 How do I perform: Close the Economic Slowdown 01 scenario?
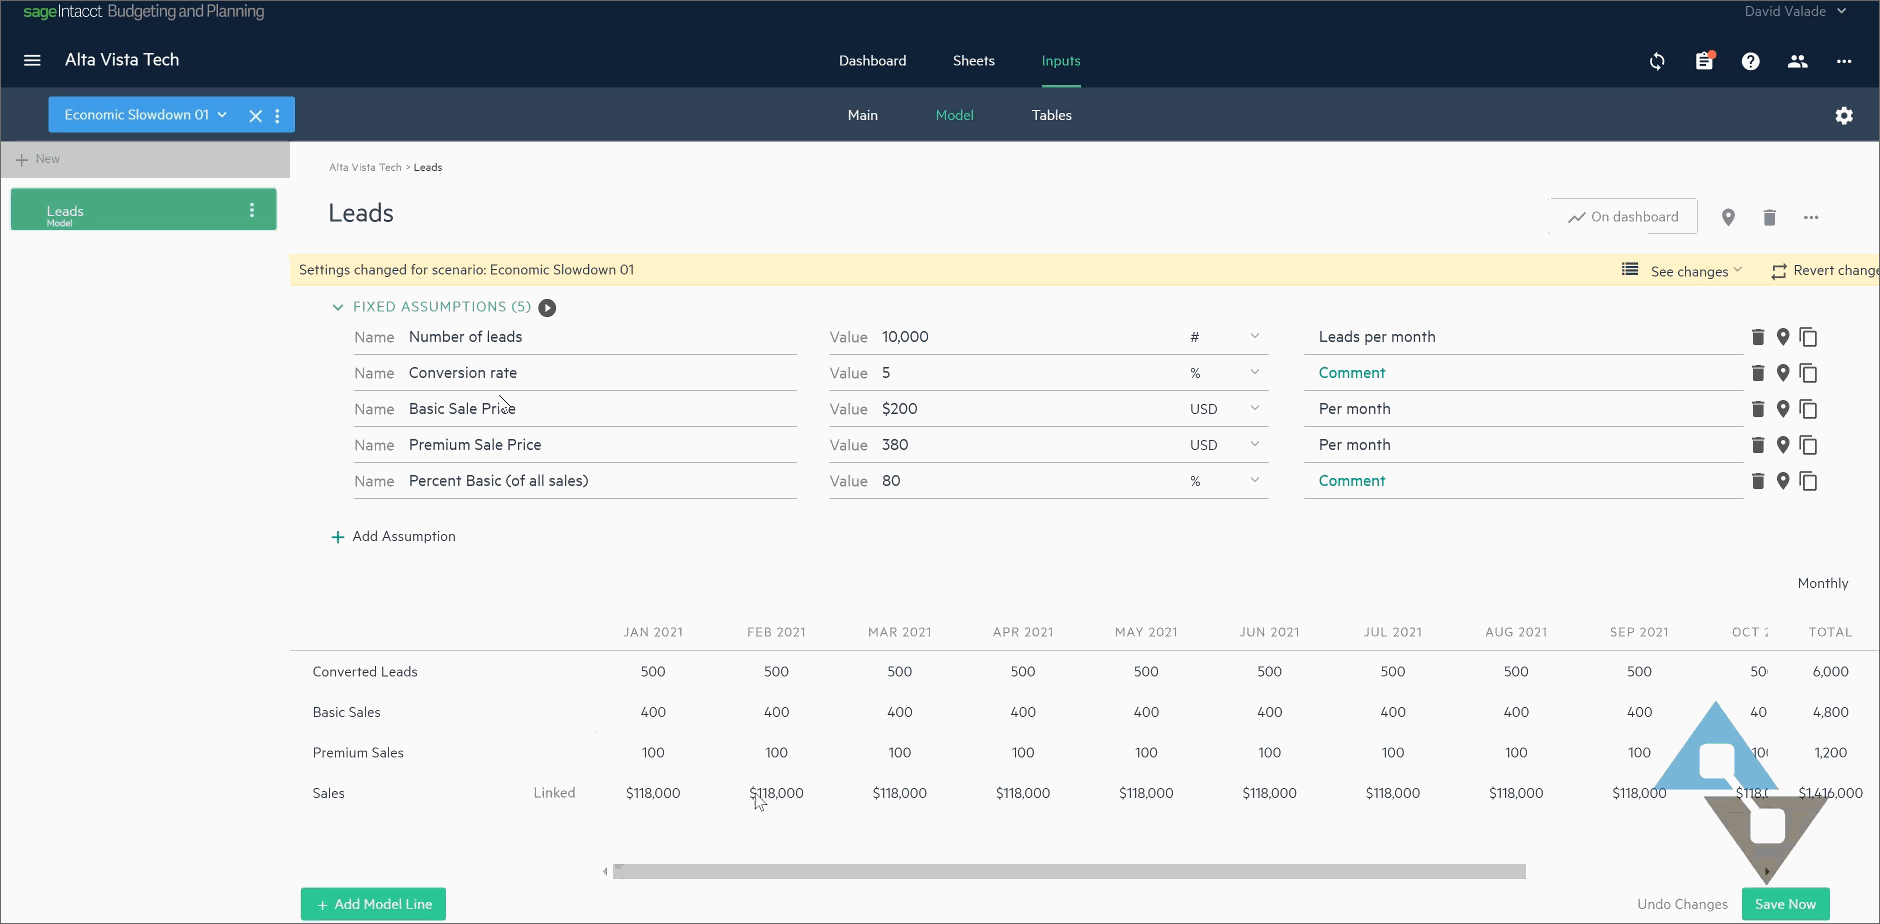[x=255, y=116]
